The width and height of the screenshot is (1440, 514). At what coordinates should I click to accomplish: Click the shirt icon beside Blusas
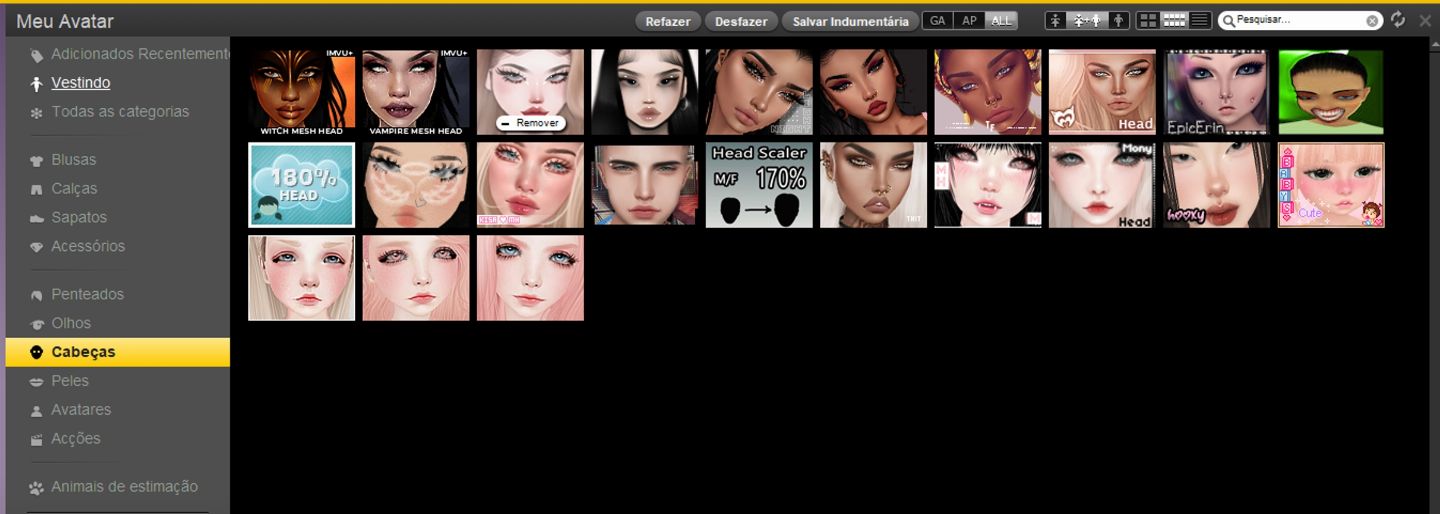coord(37,160)
